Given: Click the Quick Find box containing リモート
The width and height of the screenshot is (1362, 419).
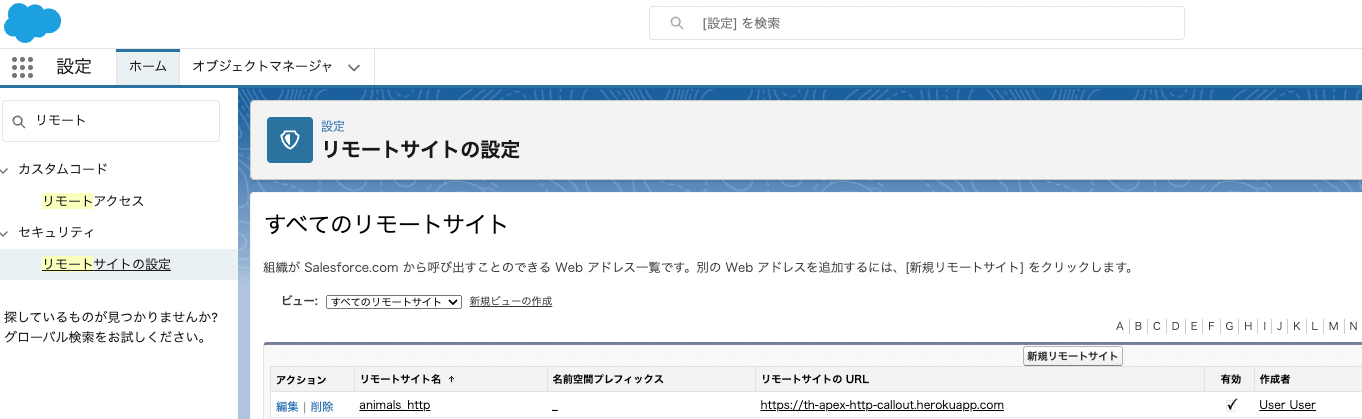Looking at the screenshot, I should tap(111, 121).
